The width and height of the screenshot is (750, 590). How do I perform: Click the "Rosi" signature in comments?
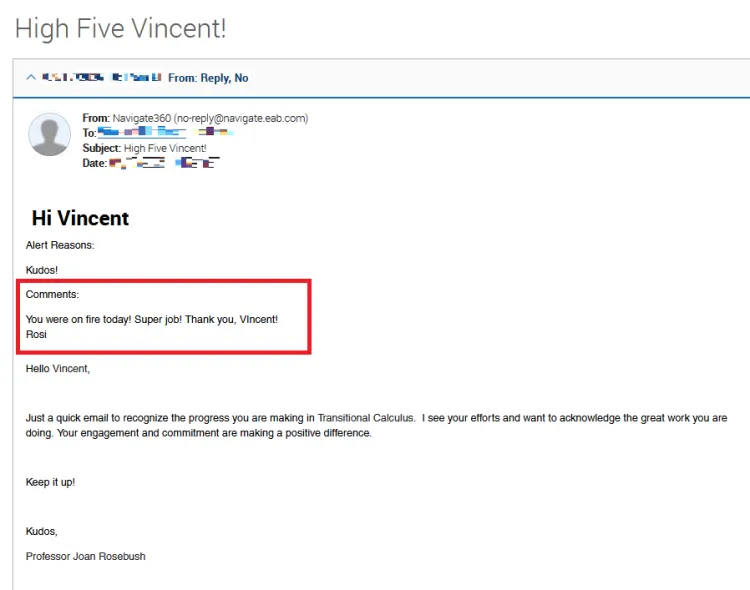point(36,334)
